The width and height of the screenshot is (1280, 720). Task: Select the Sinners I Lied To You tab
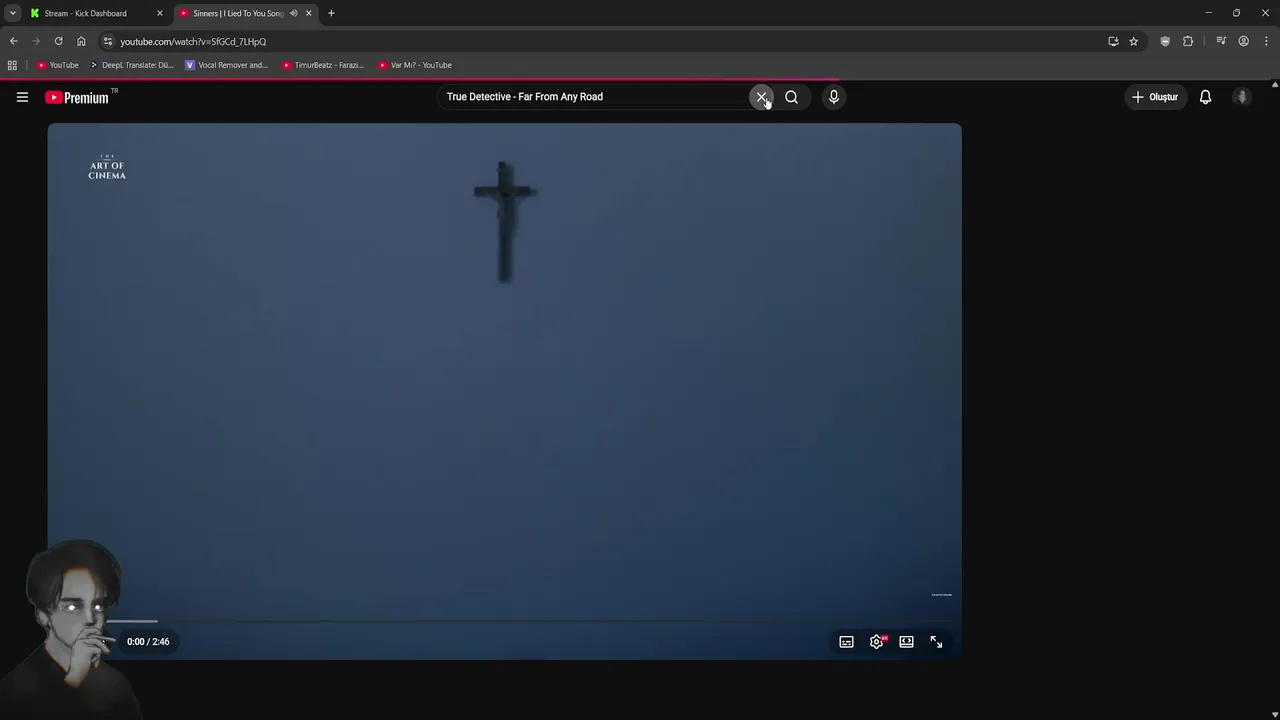[238, 13]
